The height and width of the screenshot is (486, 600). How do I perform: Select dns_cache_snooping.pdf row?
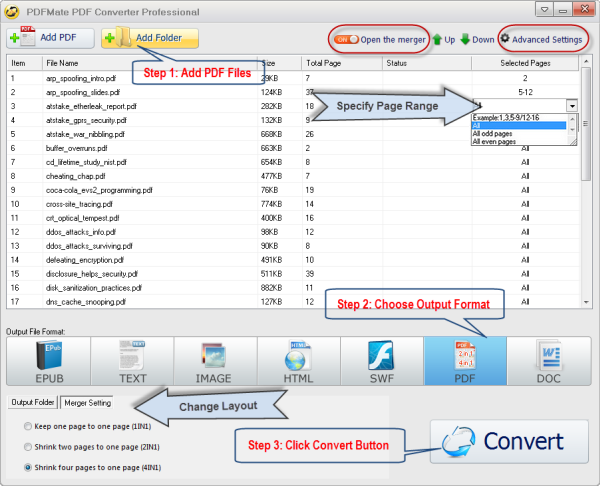293,302
